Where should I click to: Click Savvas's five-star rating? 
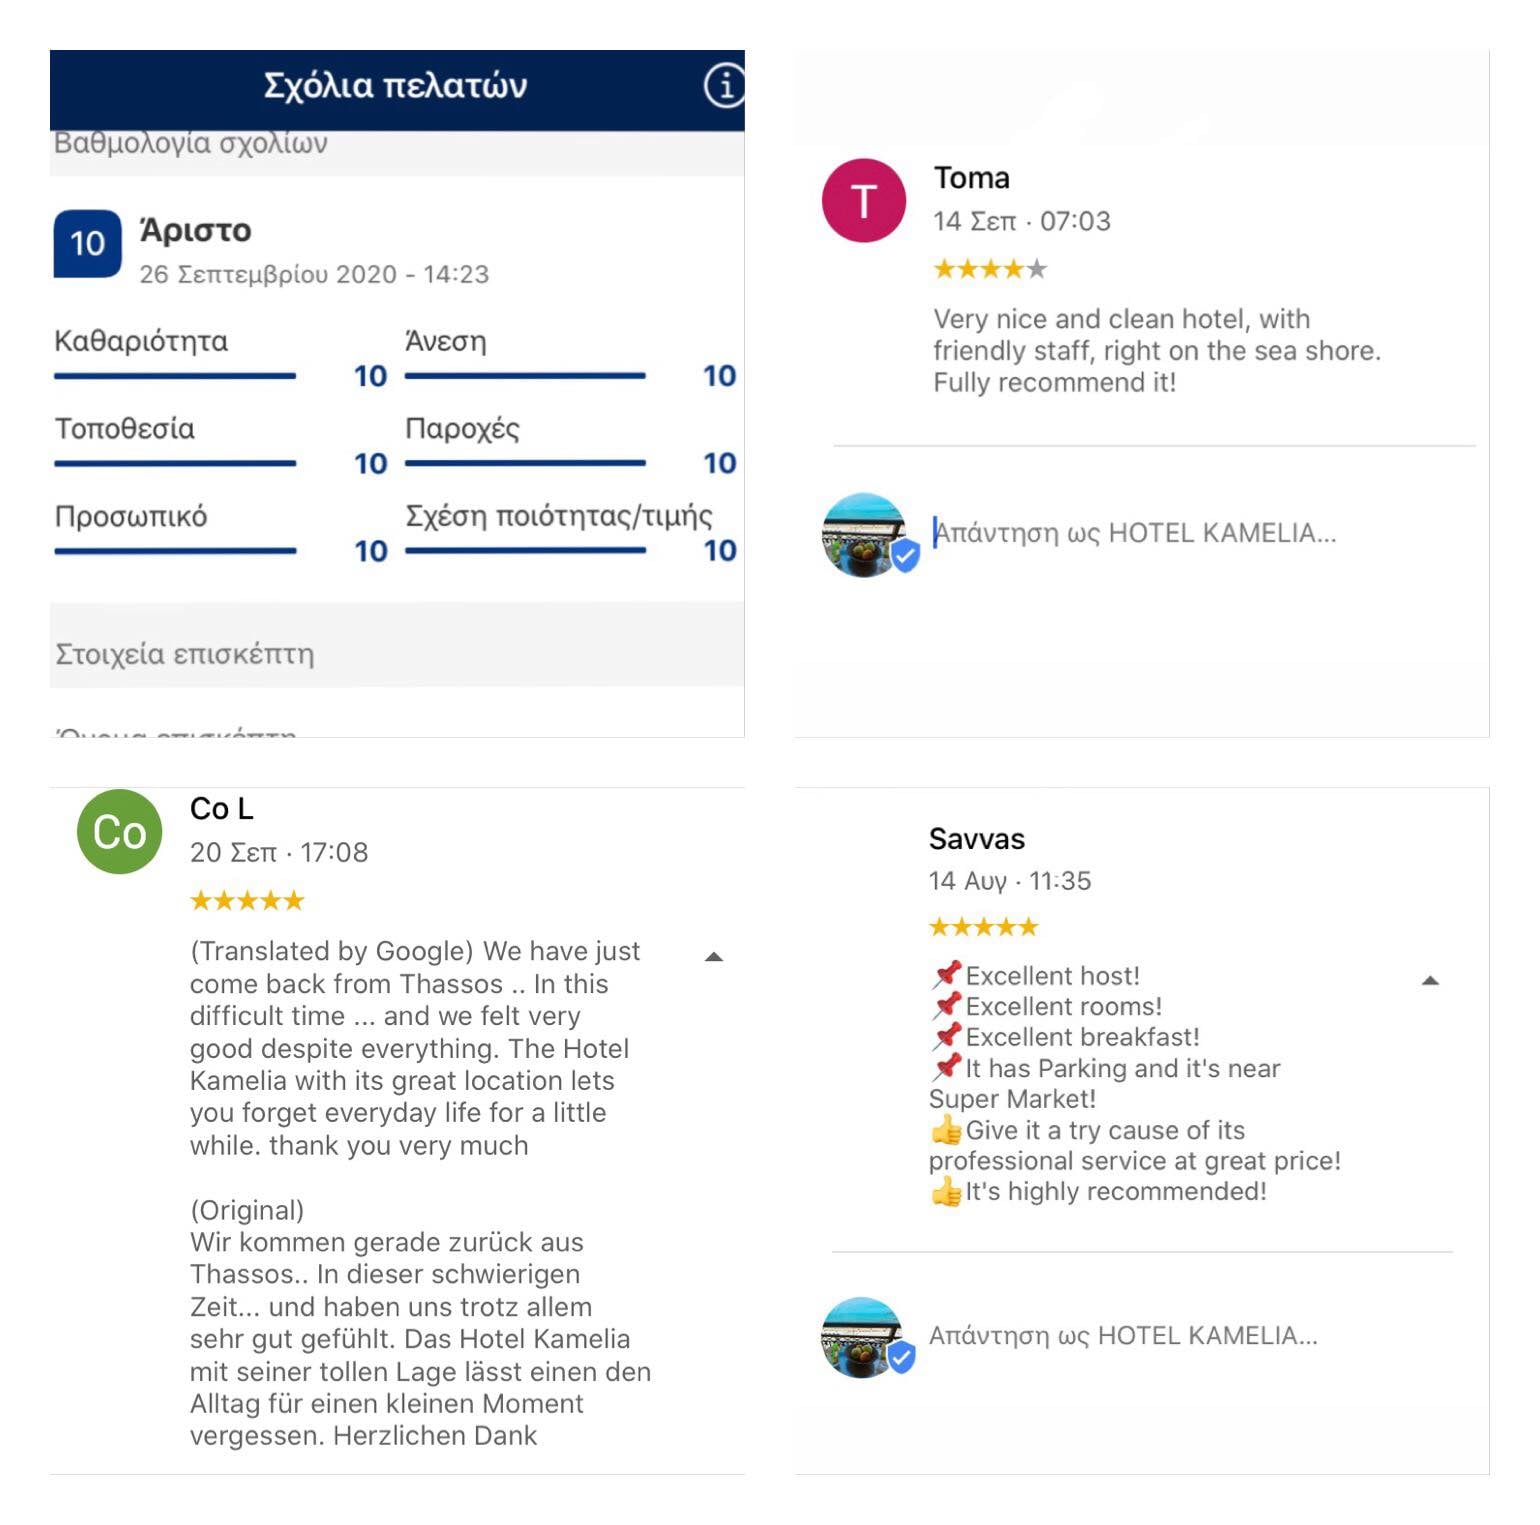tap(984, 927)
